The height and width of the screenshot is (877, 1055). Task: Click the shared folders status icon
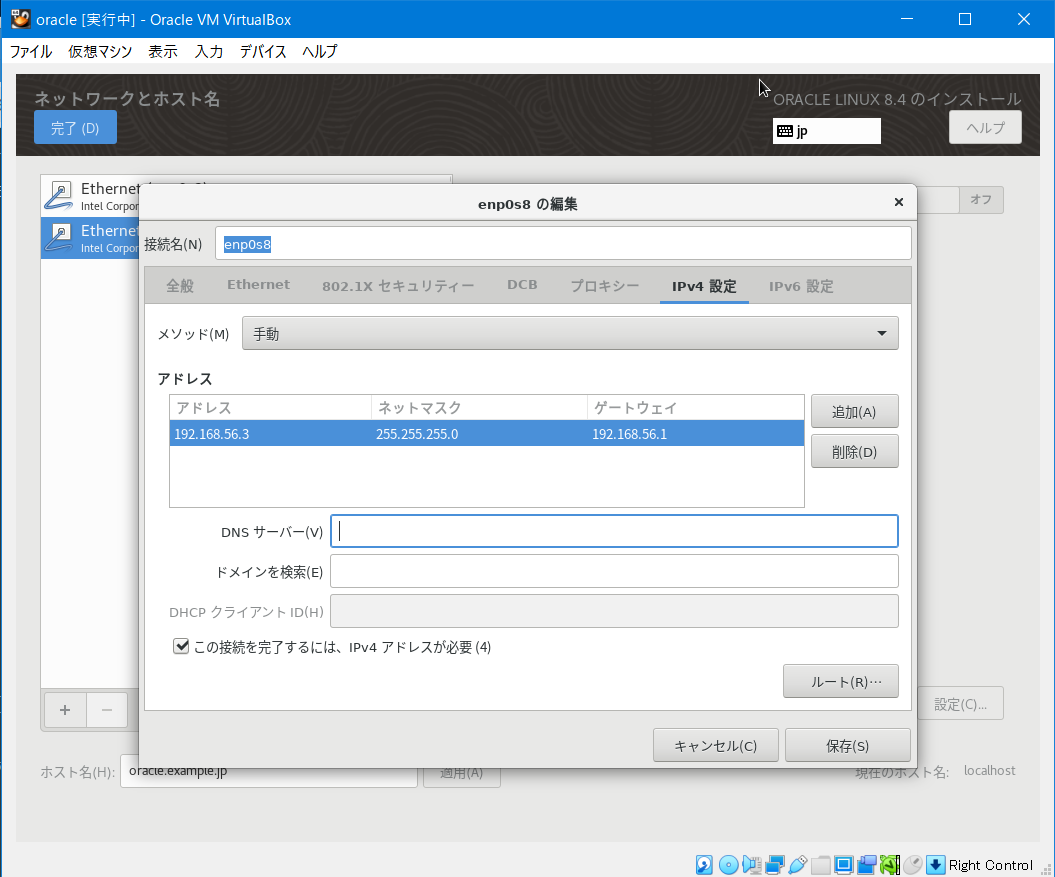820,864
